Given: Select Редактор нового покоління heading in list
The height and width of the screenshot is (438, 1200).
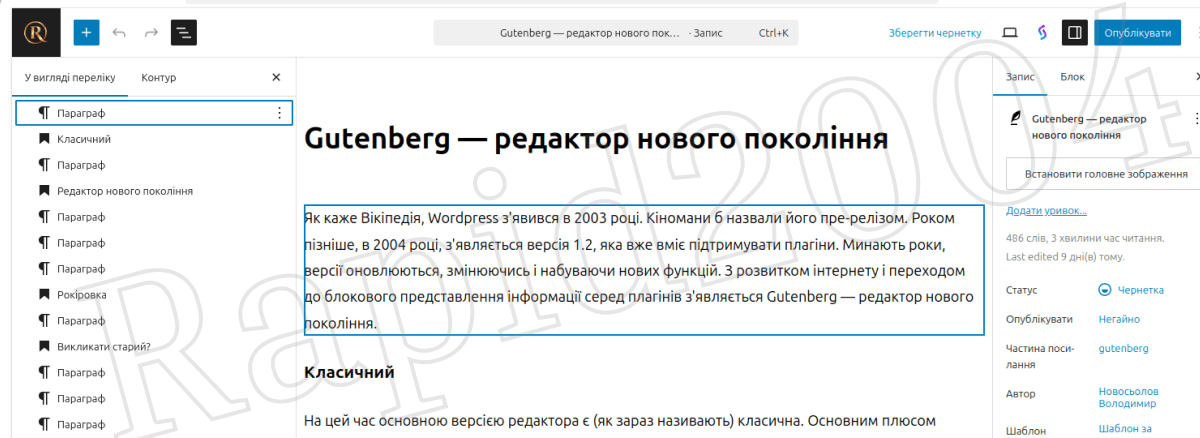Looking at the screenshot, I should 125,190.
